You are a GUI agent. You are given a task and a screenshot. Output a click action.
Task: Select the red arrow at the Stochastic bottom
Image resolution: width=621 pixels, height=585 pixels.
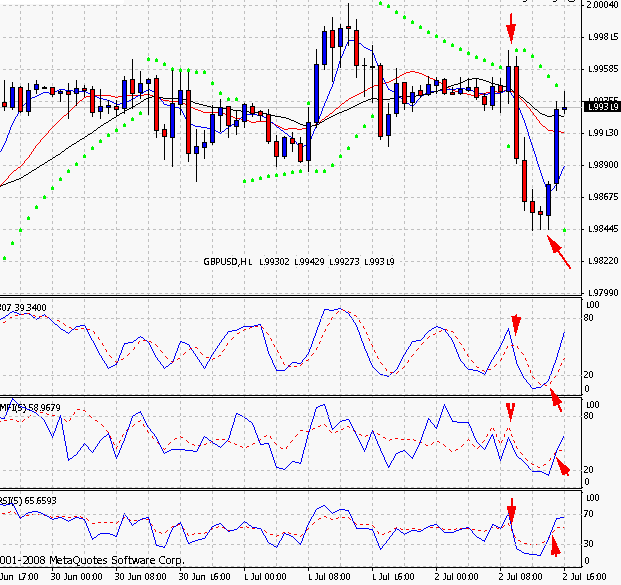click(555, 400)
